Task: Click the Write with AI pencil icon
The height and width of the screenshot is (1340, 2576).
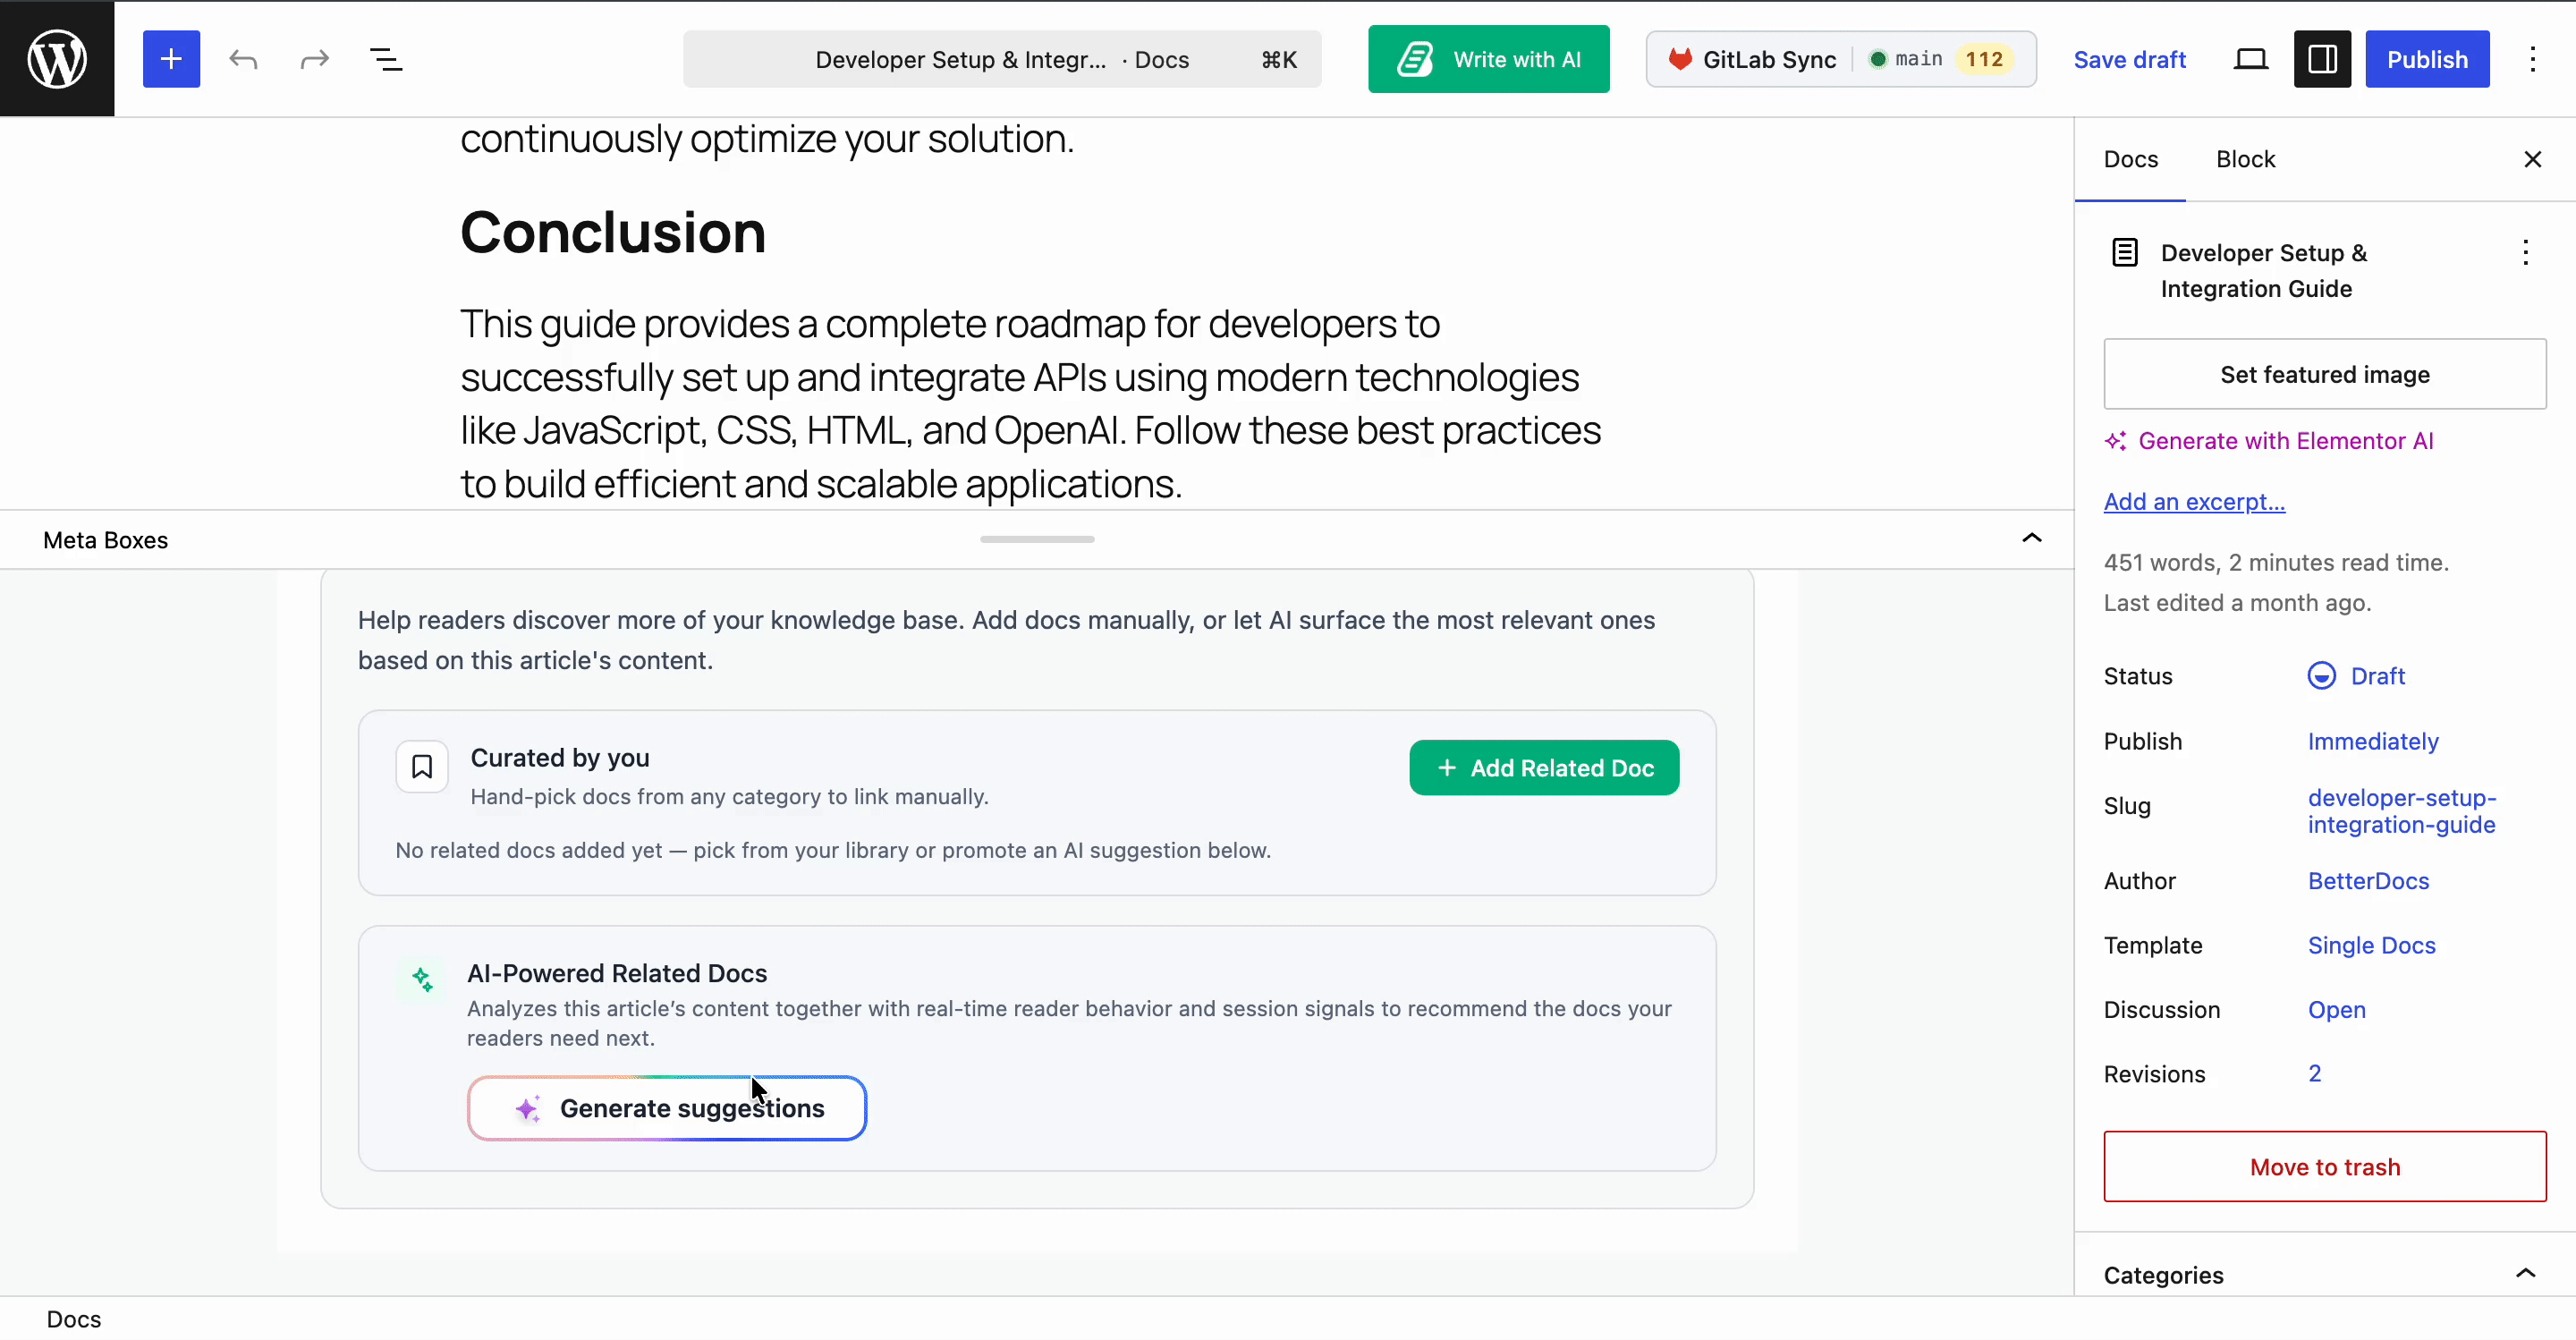Action: (1415, 59)
